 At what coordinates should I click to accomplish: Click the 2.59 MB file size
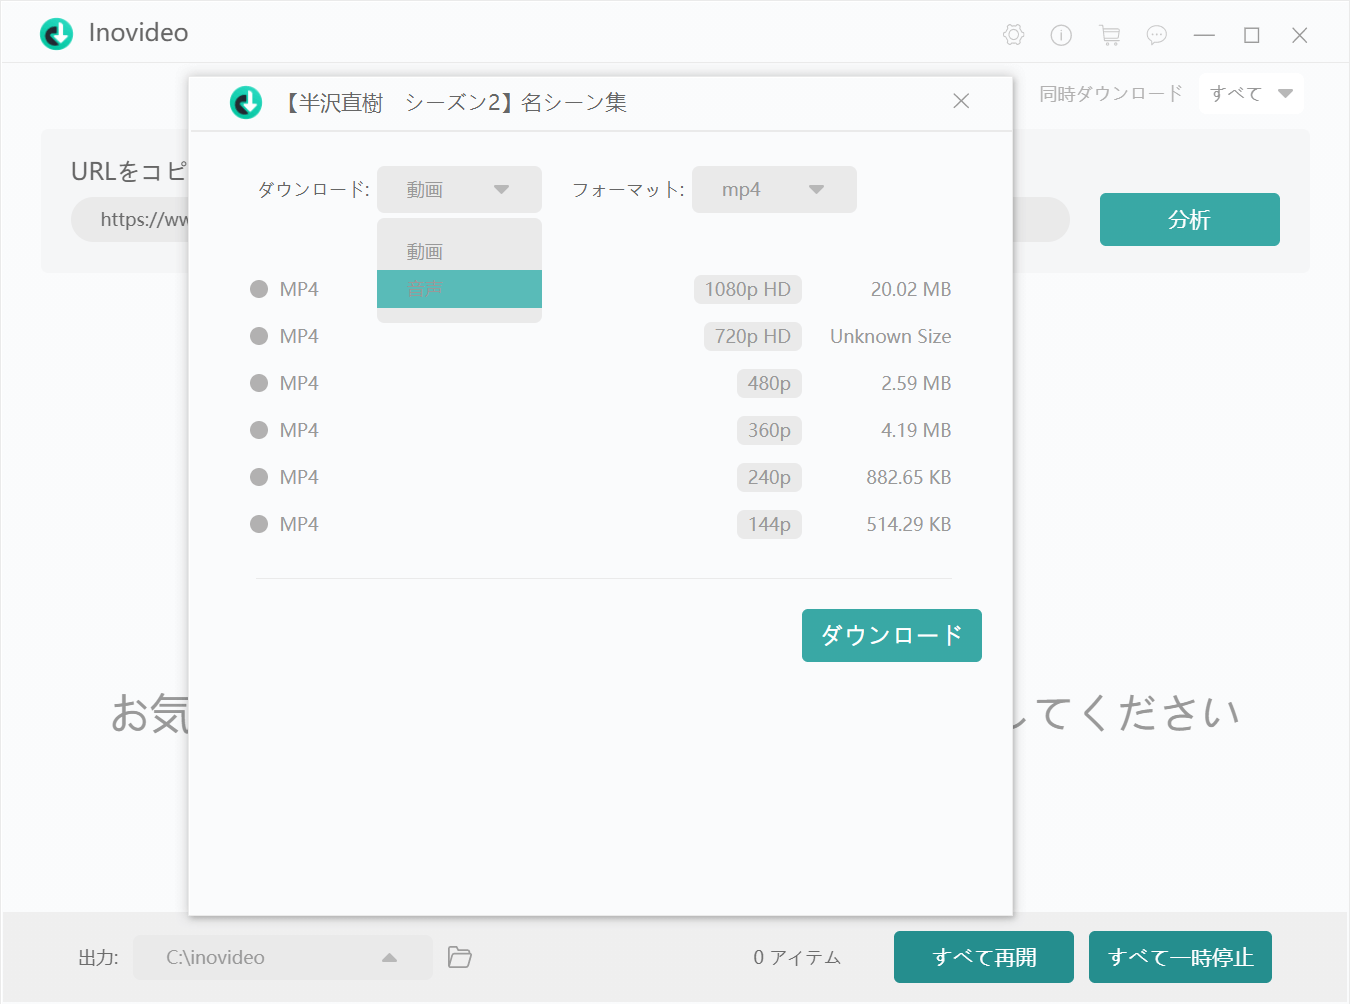coord(916,383)
